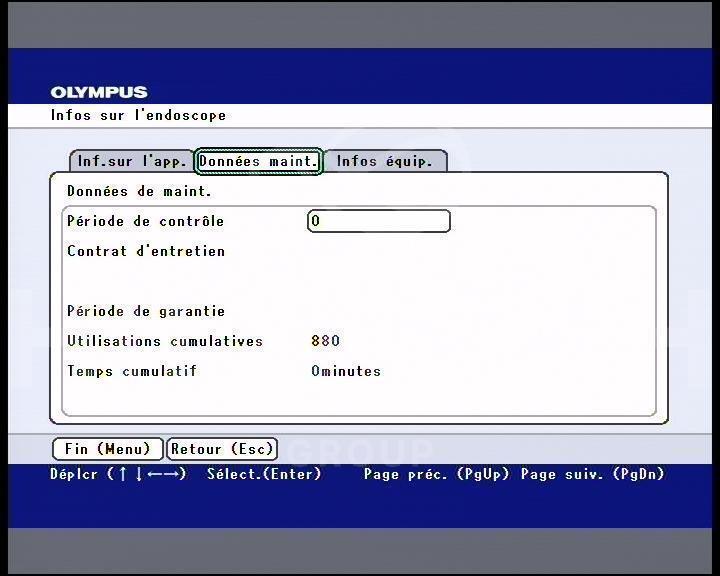
Task: Click the Contrat d'entretien label
Action: coord(146,251)
